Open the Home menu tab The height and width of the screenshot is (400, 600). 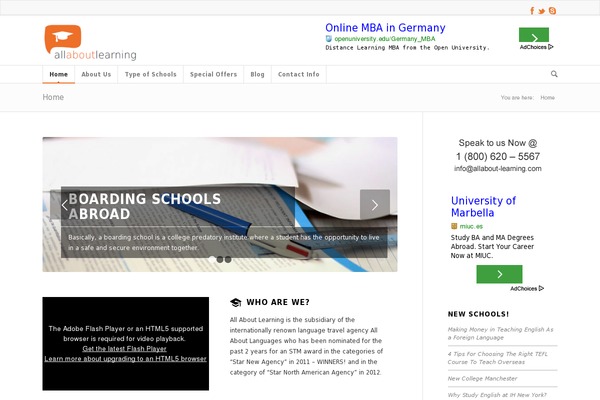(59, 74)
